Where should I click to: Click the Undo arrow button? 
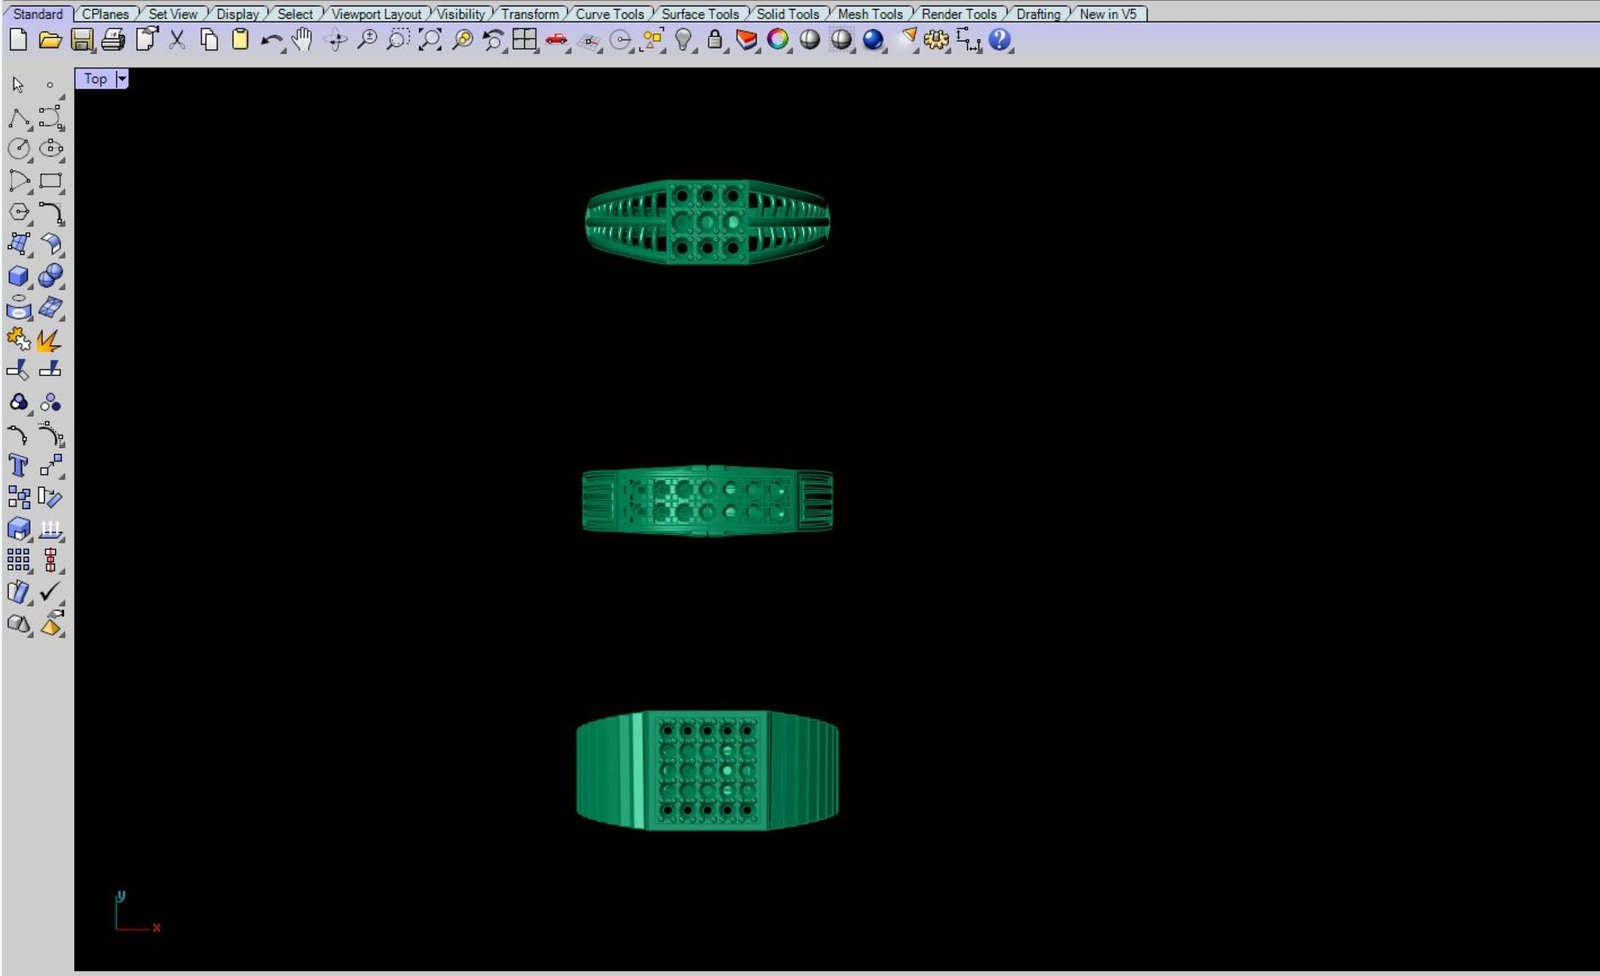pyautogui.click(x=270, y=40)
